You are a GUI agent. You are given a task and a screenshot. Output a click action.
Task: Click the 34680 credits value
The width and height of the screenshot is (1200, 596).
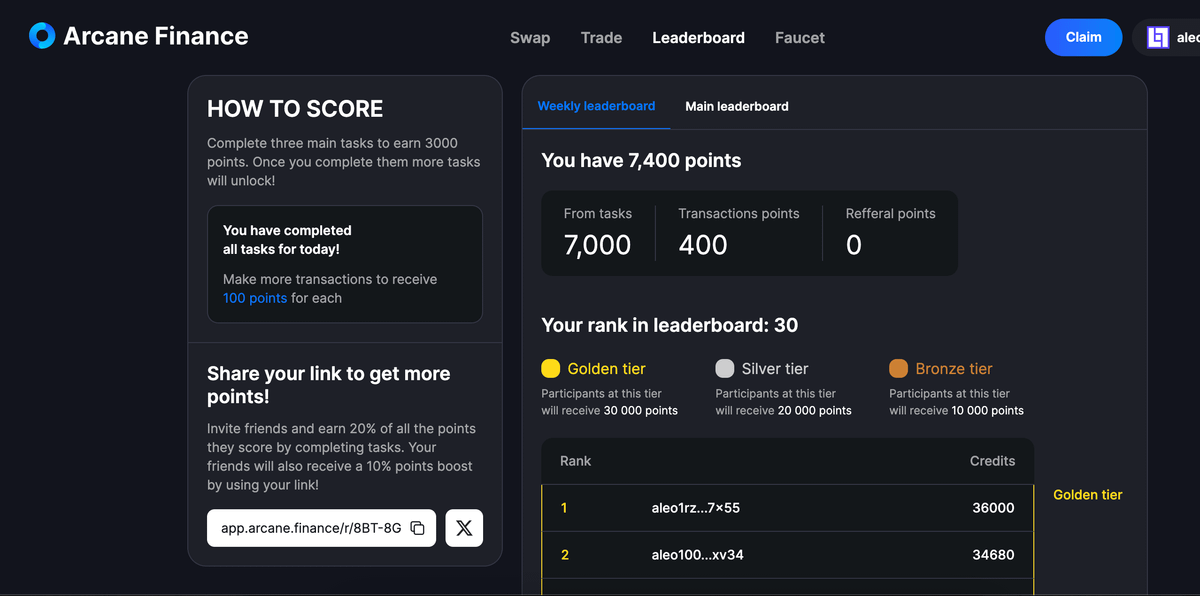point(993,554)
